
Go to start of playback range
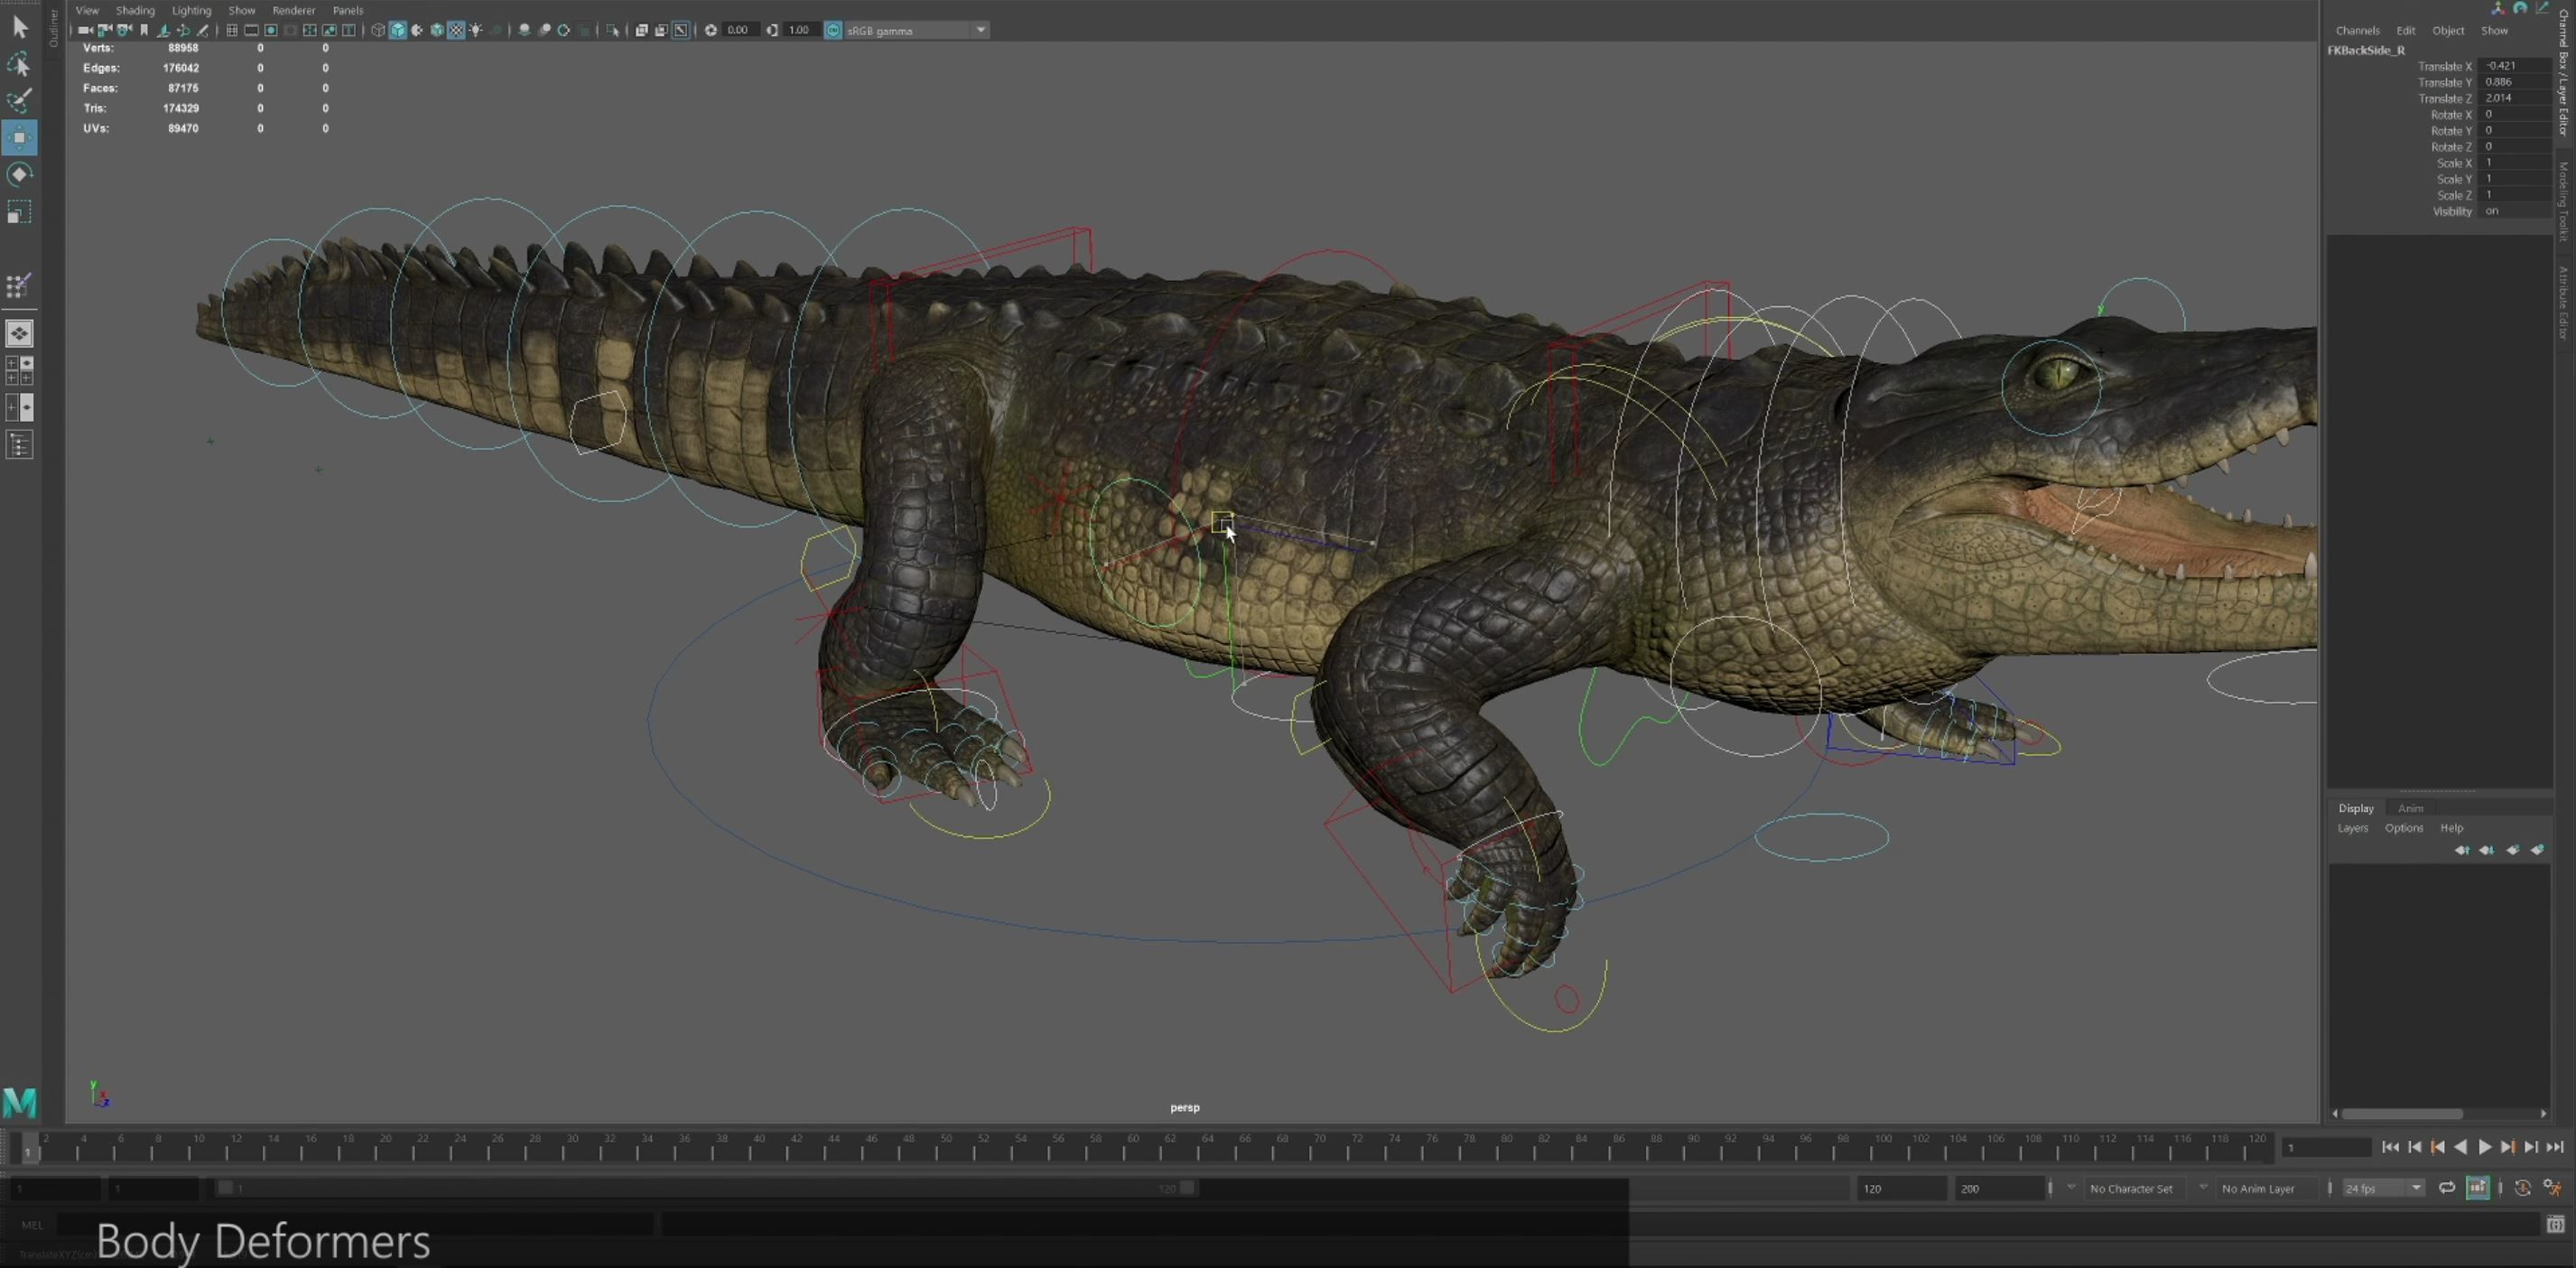click(x=2391, y=1147)
